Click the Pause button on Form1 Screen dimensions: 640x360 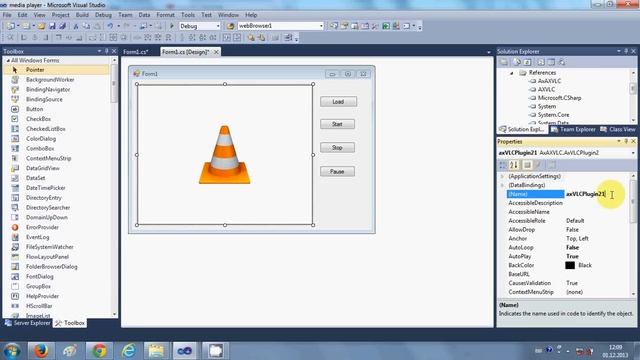(338, 172)
